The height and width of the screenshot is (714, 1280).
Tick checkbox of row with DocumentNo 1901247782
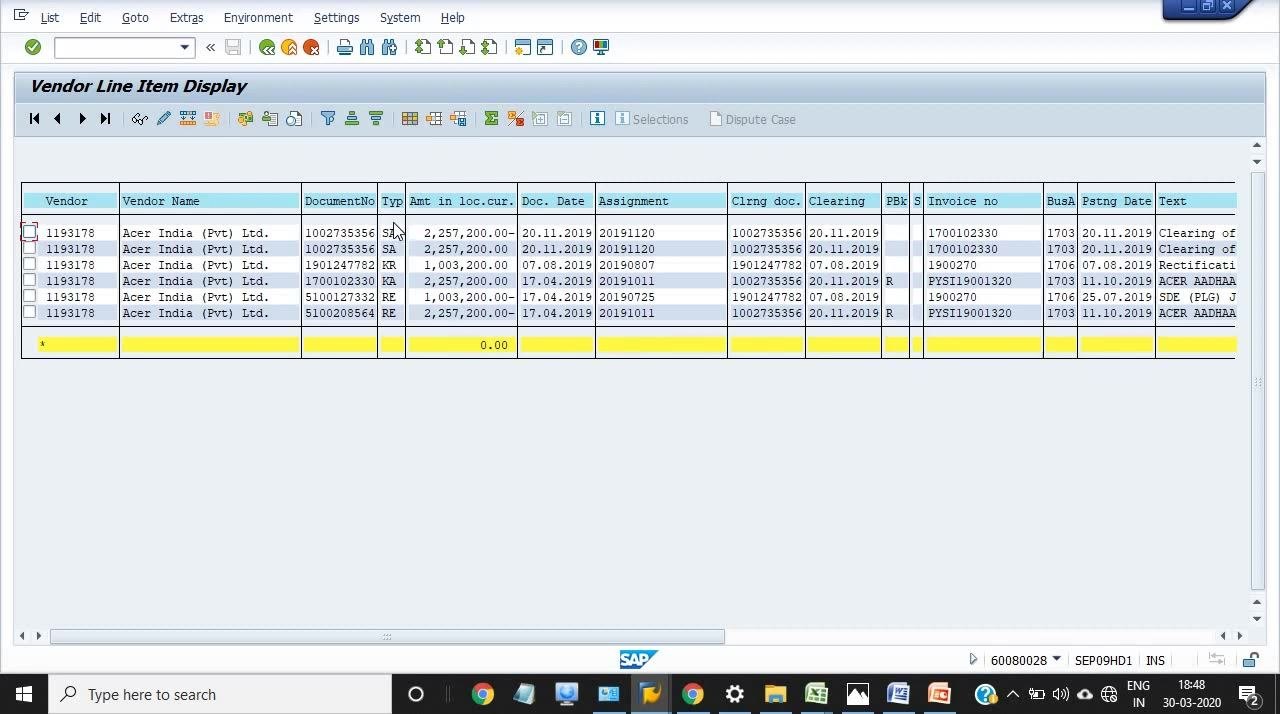30,265
